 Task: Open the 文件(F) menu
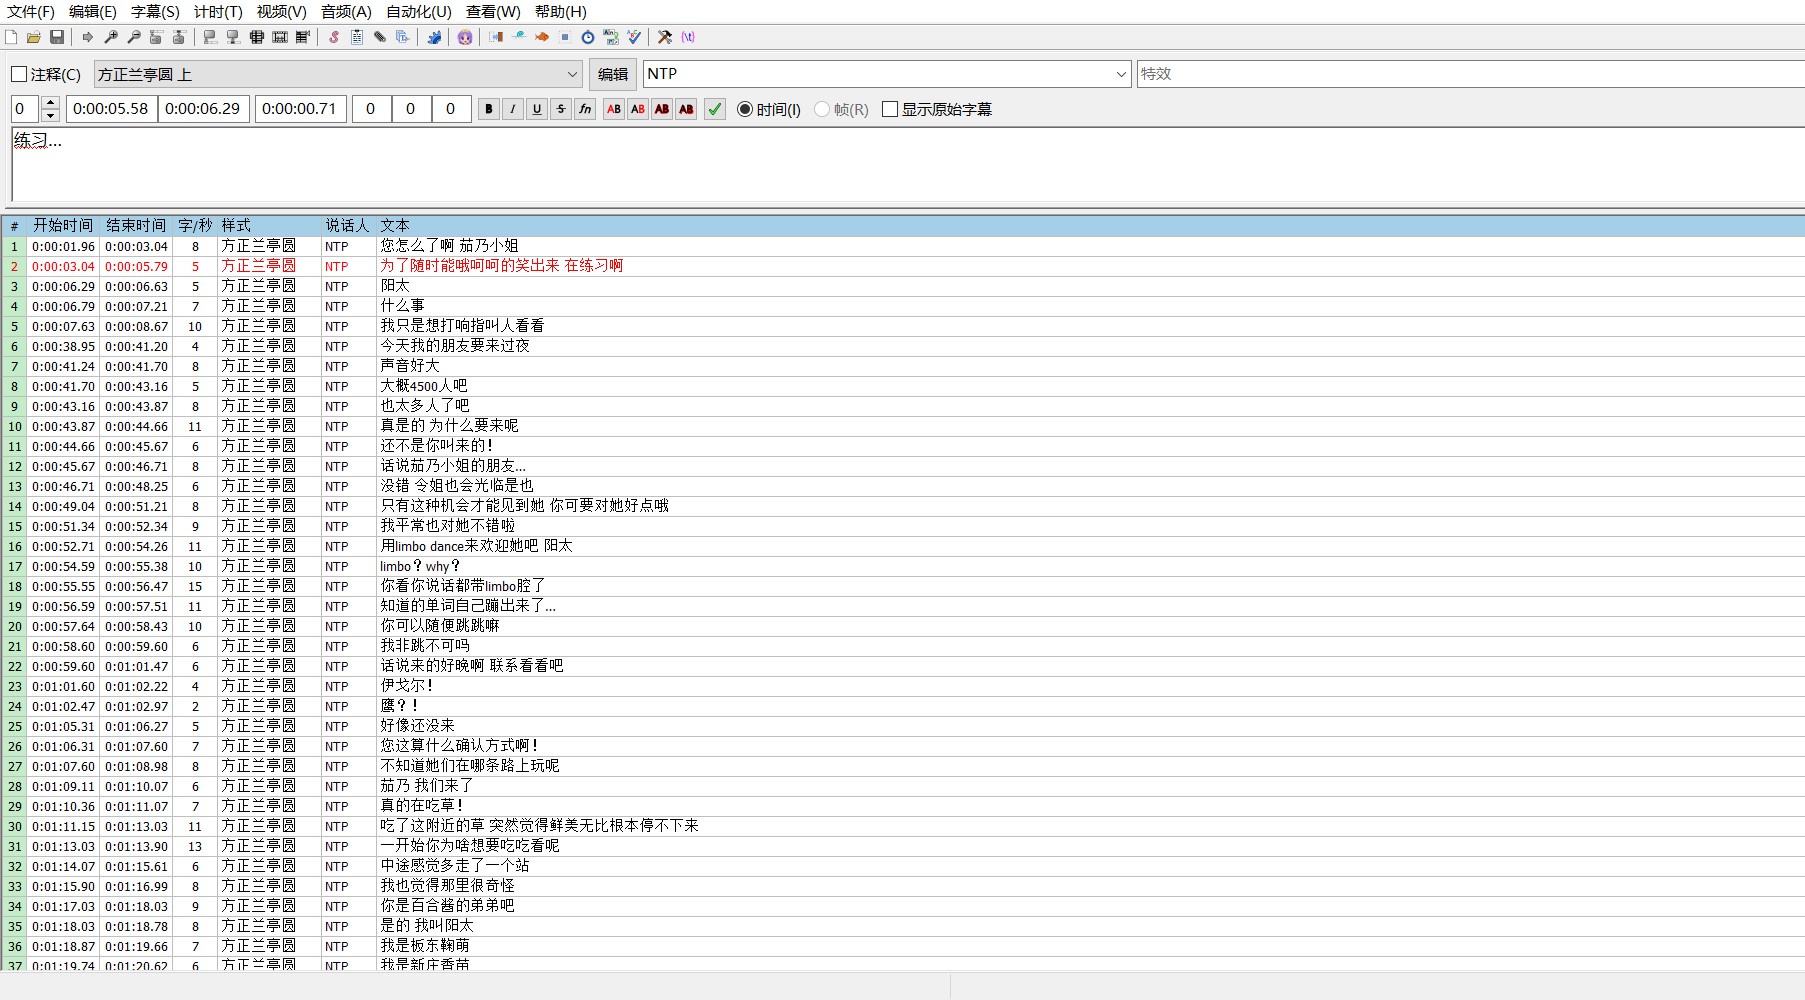click(31, 12)
